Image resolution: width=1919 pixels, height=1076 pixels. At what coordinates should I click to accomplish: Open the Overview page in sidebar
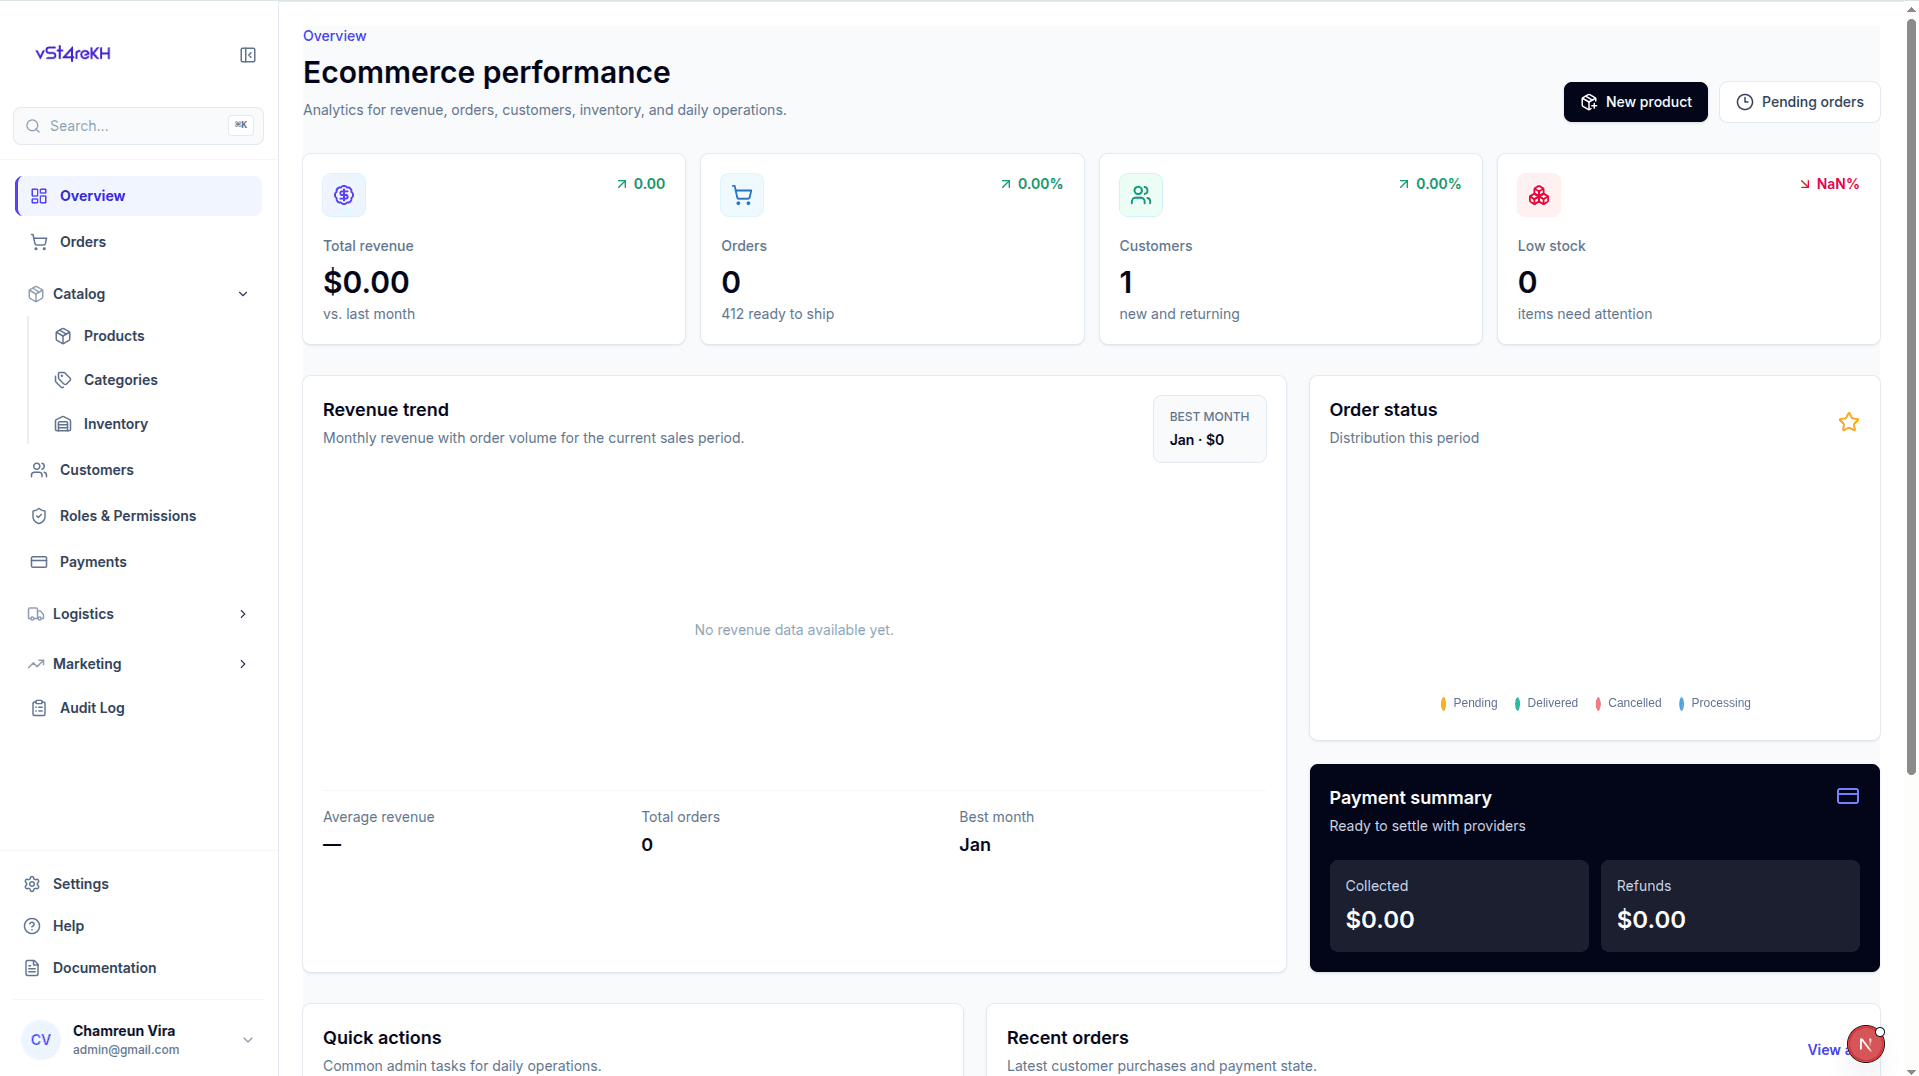139,196
